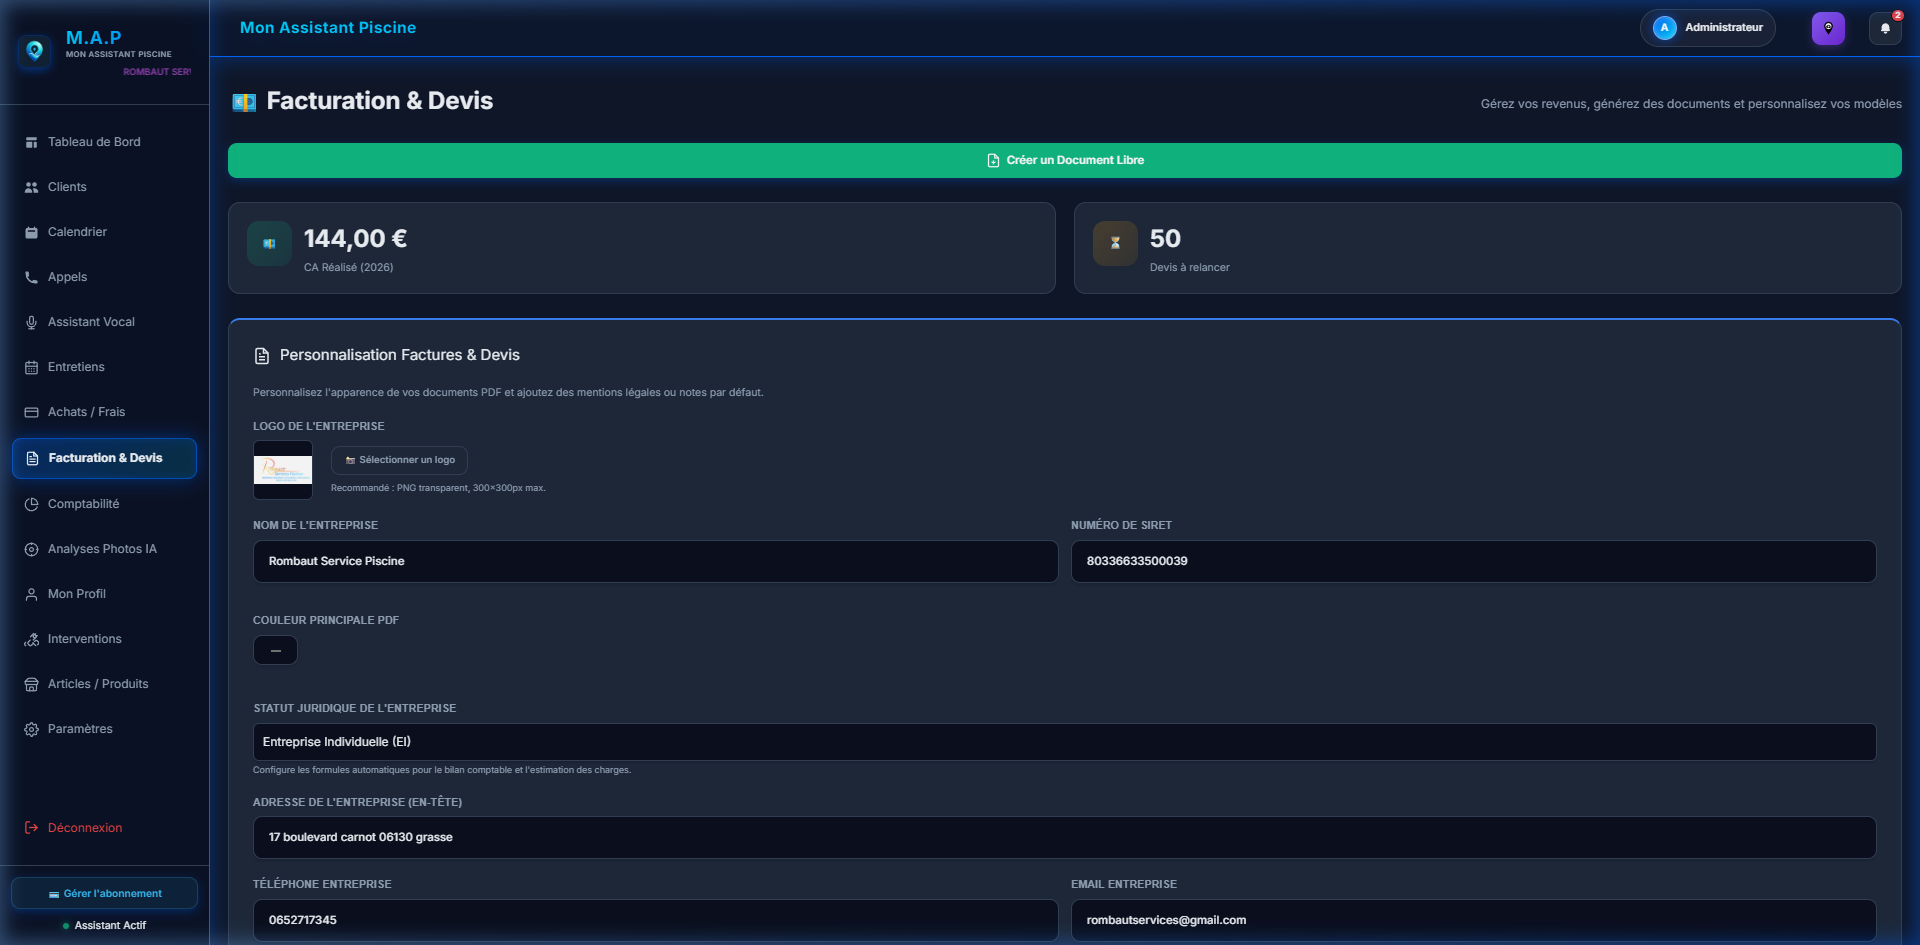The image size is (1920, 945).
Task: Click the Assistant Vocal microphone icon
Action: (31, 322)
